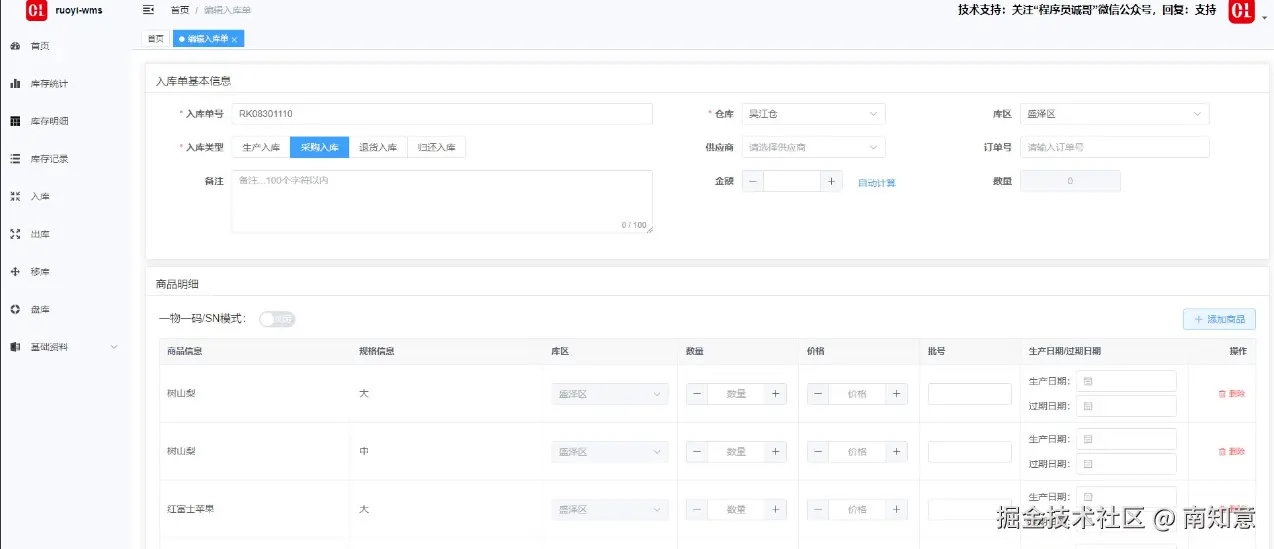Click the 自动计算 link
Viewport: 1274px width, 549px height.
[877, 183]
